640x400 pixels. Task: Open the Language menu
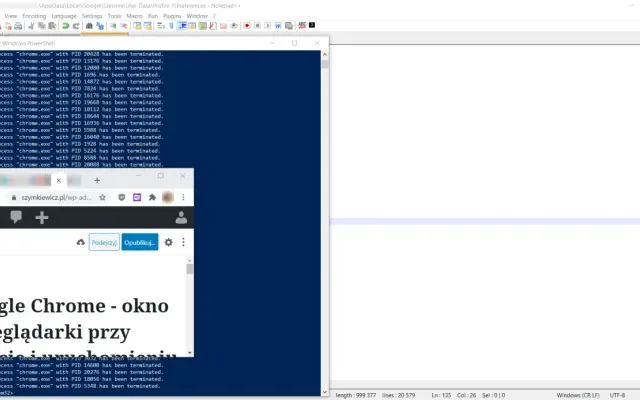(x=64, y=16)
